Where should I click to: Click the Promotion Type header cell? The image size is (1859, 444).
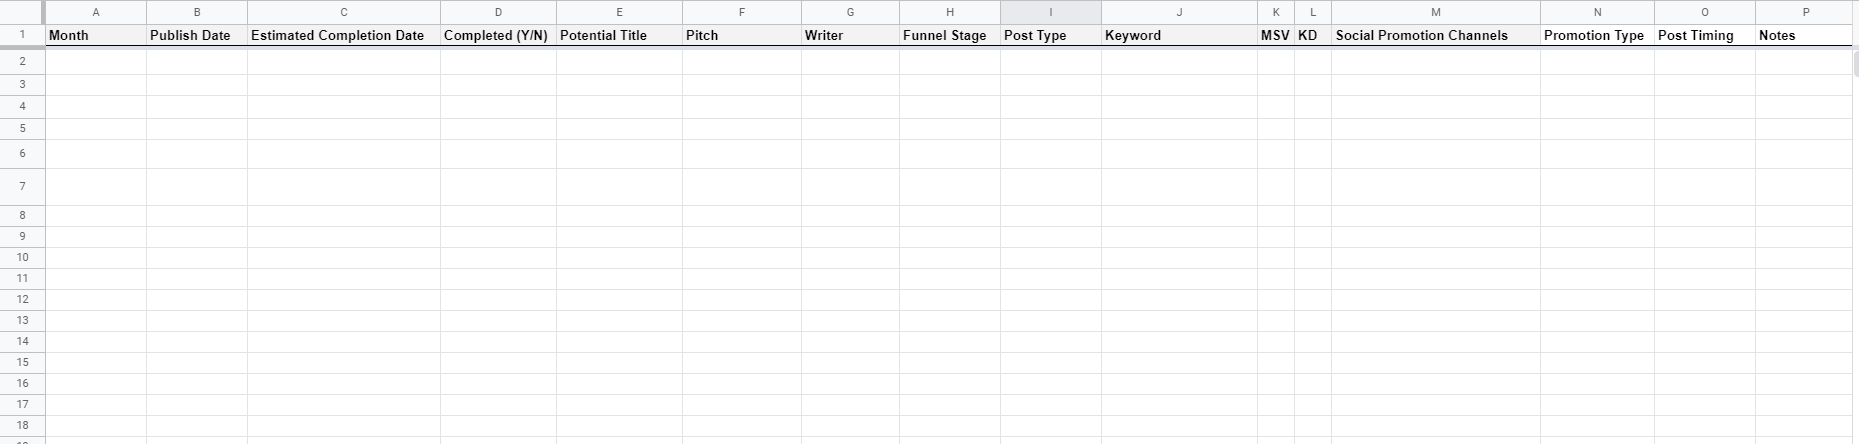(x=1597, y=35)
